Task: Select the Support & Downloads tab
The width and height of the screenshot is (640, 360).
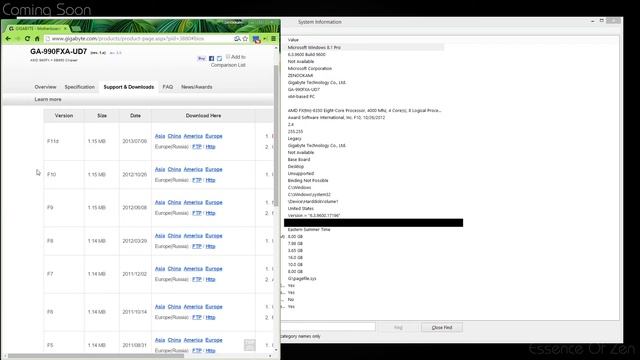Action: pyautogui.click(x=129, y=87)
